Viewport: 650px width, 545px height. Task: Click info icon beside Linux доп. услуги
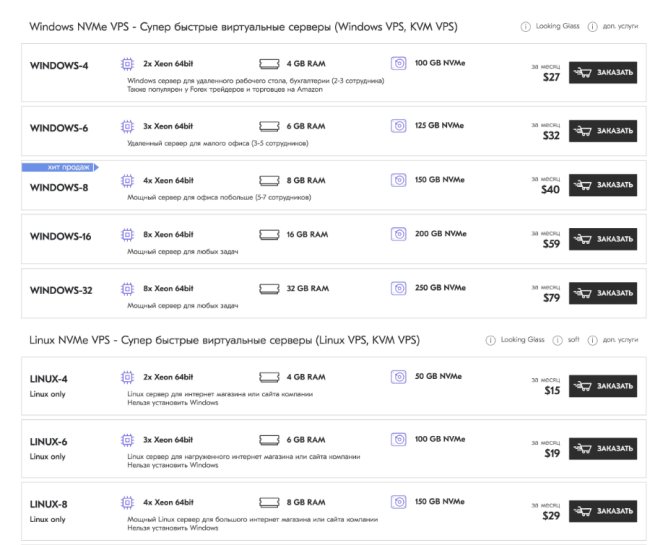point(592,341)
